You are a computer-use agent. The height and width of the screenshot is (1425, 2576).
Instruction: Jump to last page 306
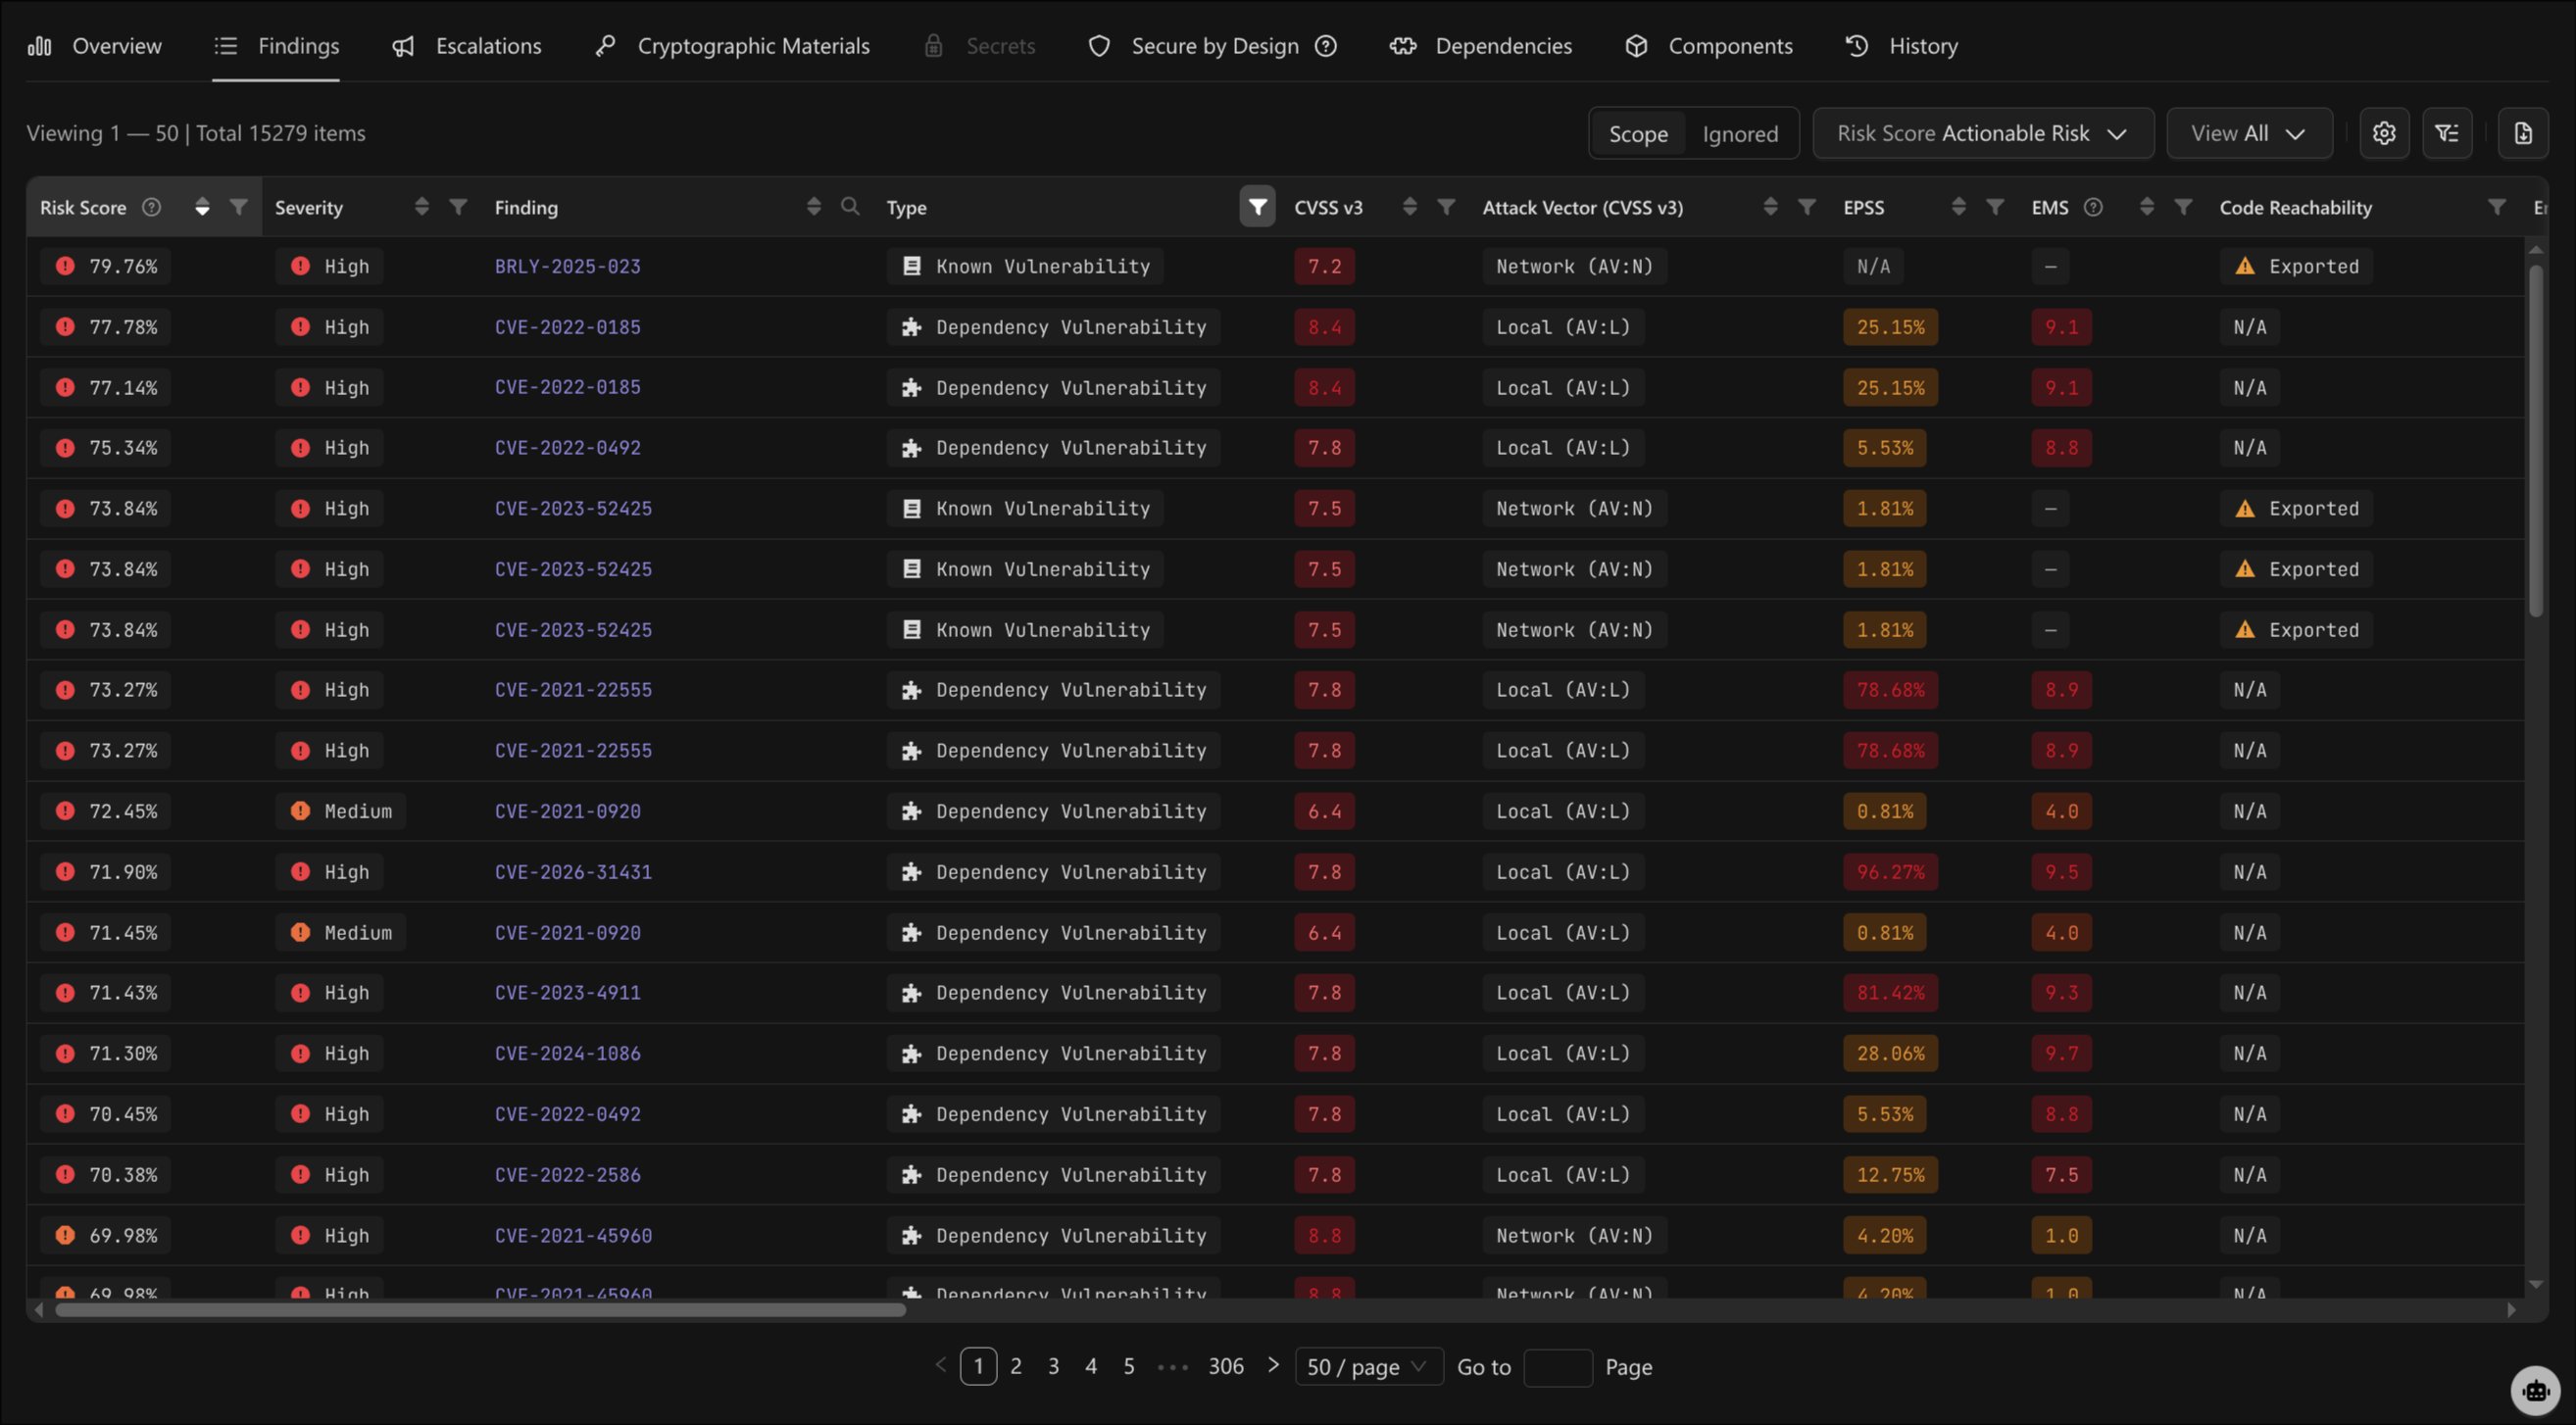pyautogui.click(x=1226, y=1366)
